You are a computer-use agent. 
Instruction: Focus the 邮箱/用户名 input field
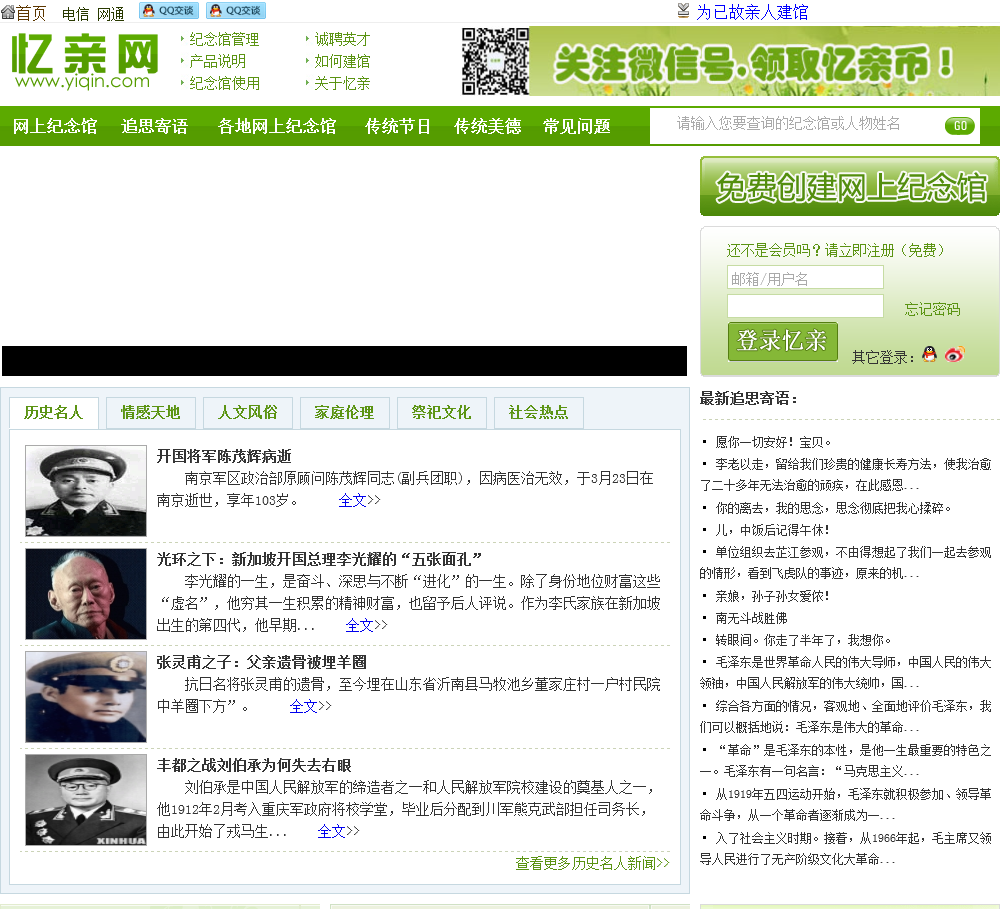pos(805,278)
